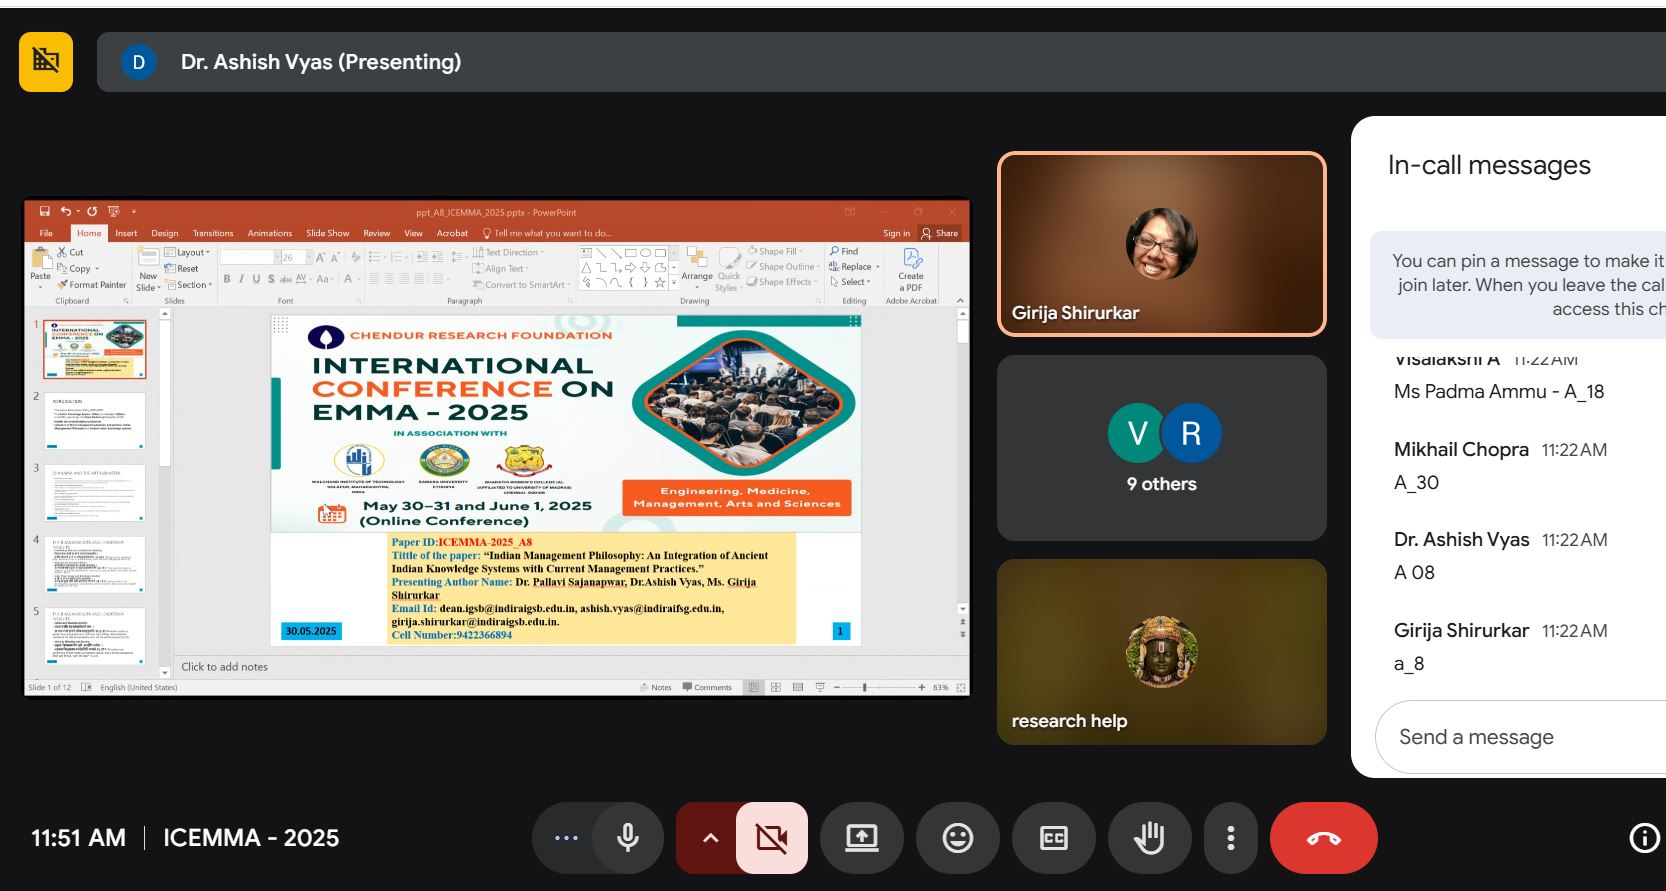1666x891 pixels.
Task: Turn on closed captions
Action: [x=1054, y=838]
